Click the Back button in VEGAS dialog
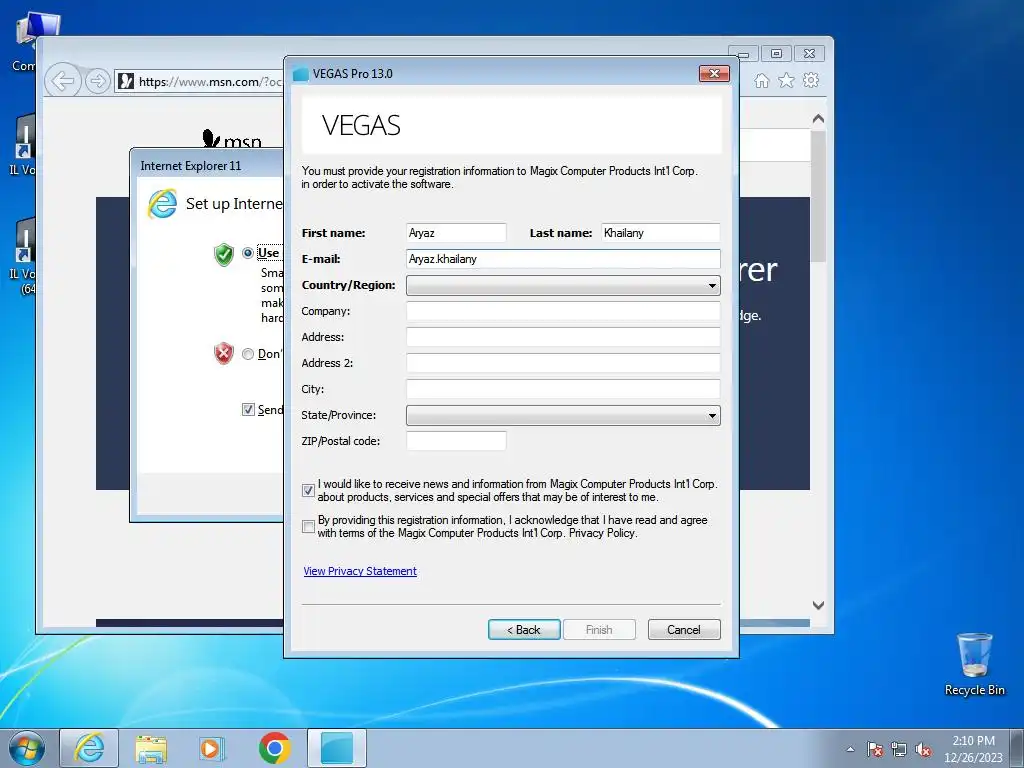Image resolution: width=1024 pixels, height=768 pixels. 524,630
